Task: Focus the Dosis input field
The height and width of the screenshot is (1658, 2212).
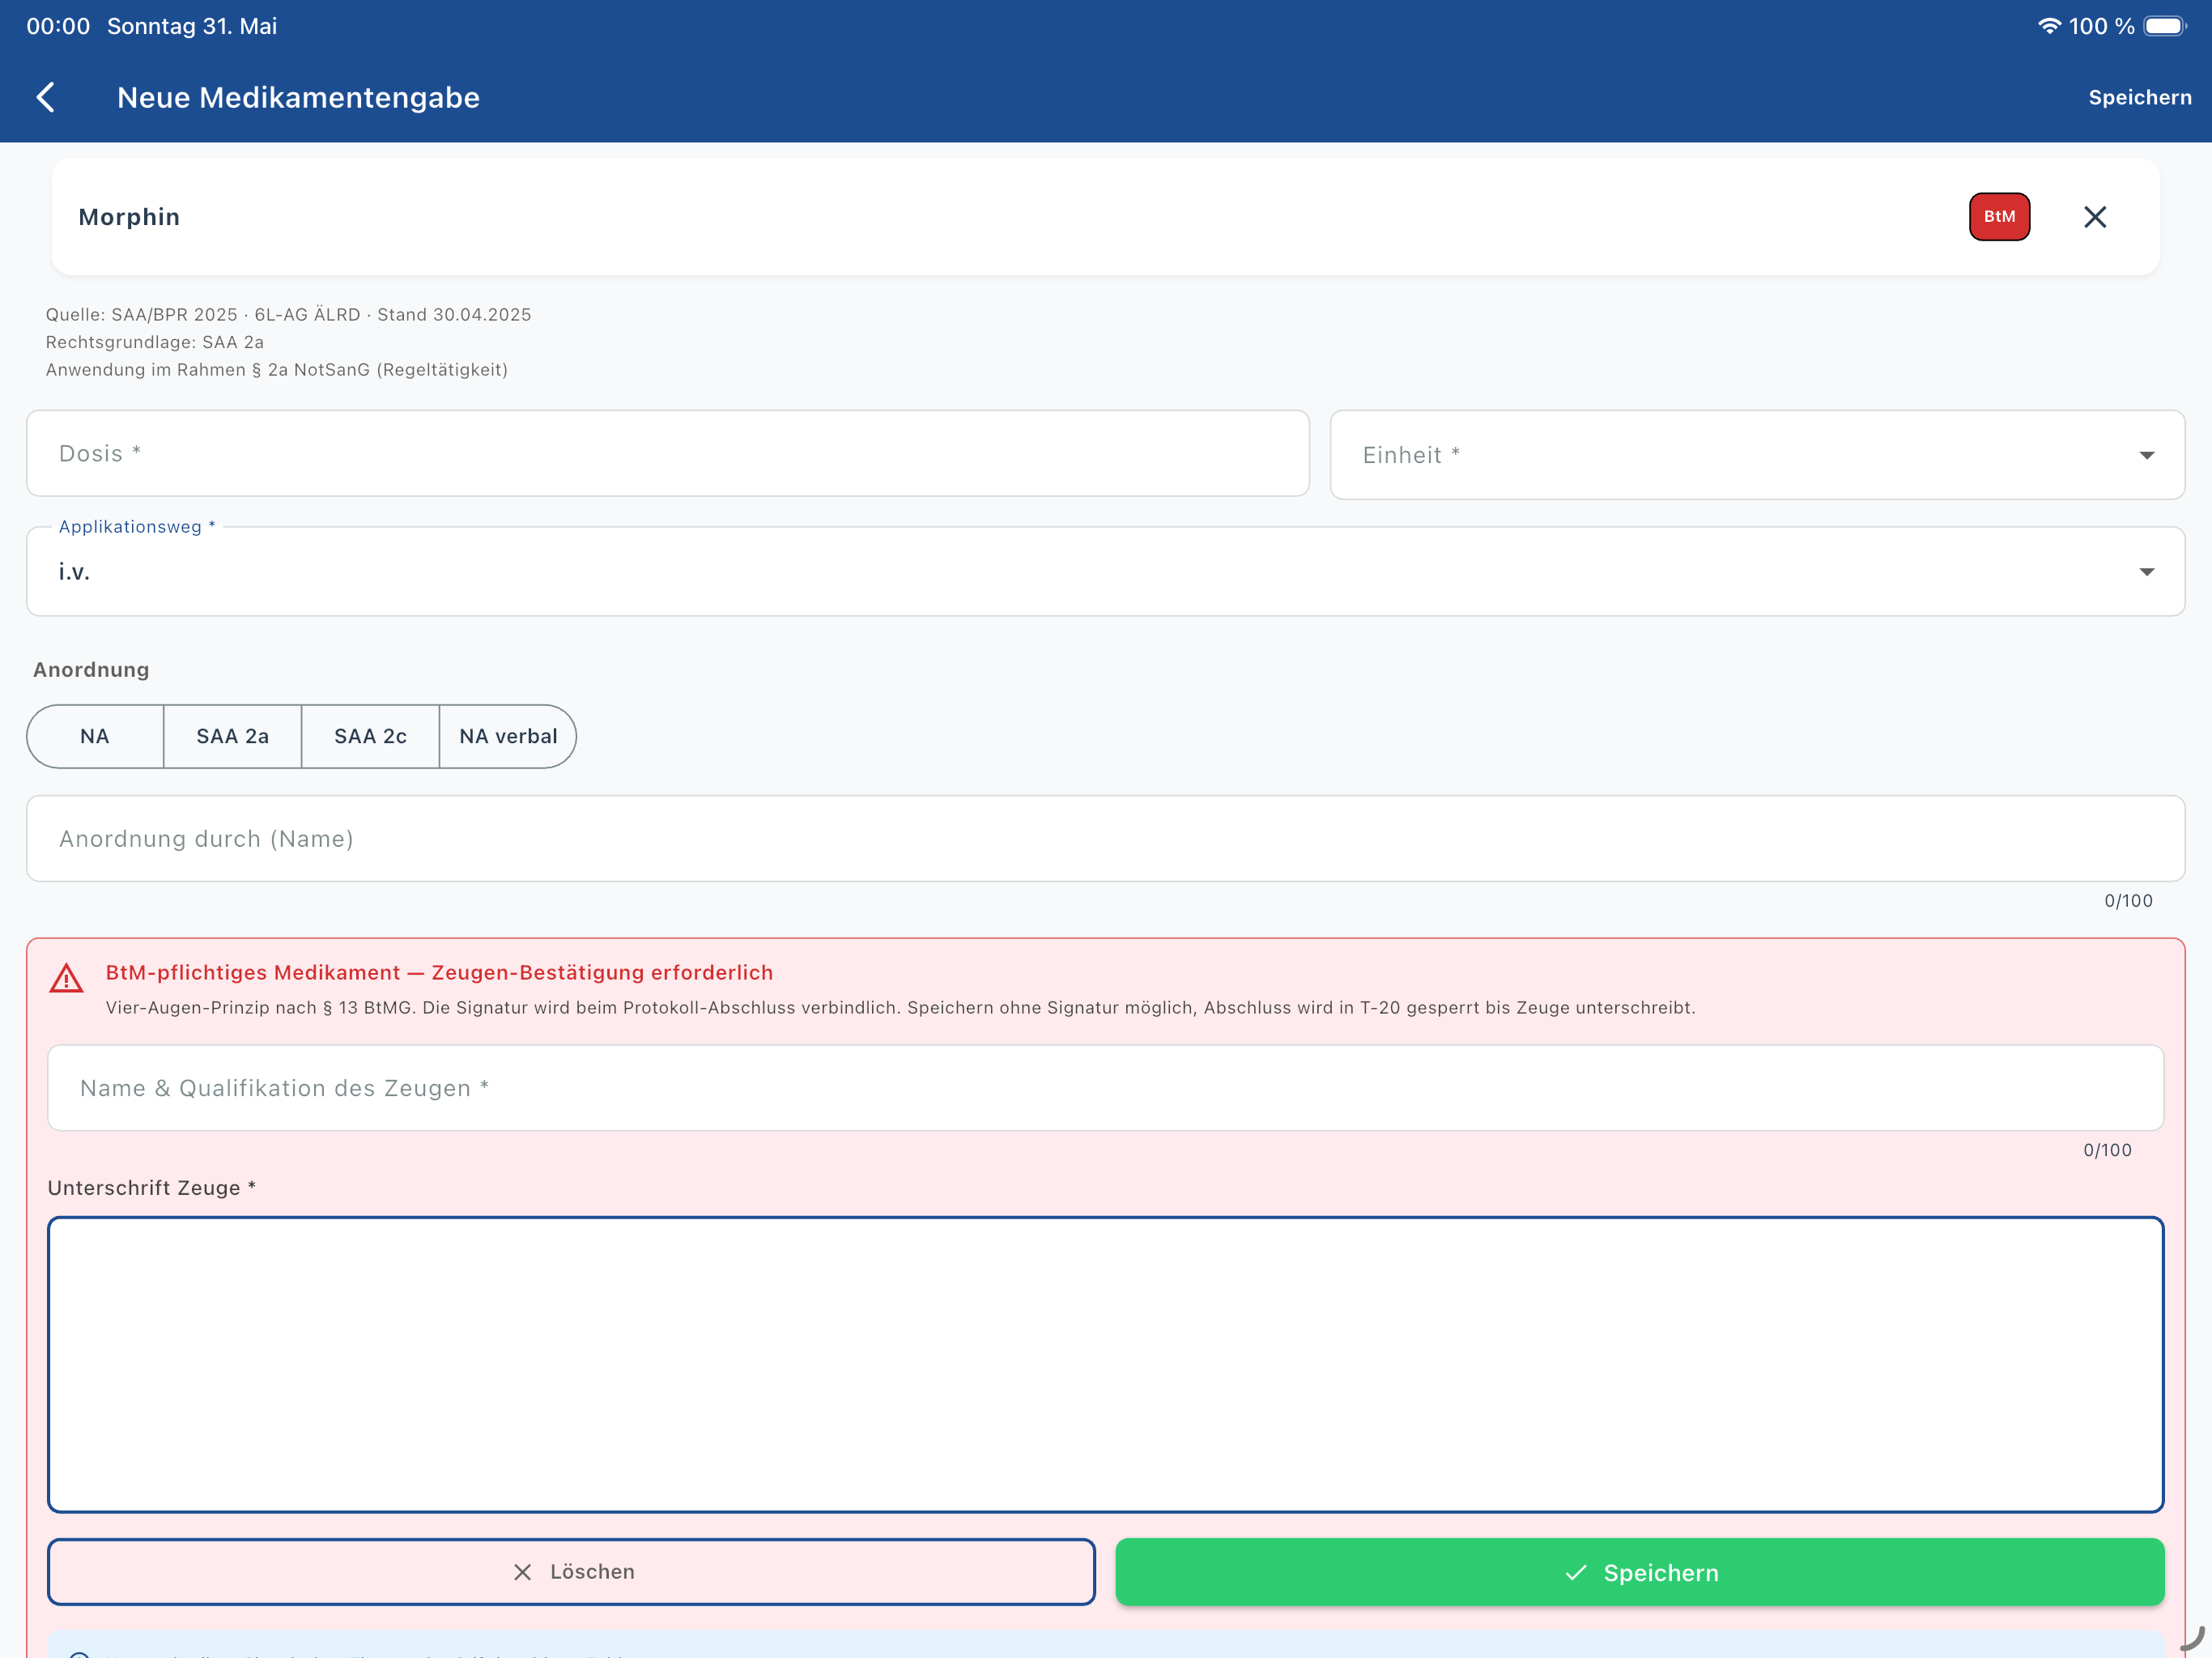Action: [x=667, y=453]
